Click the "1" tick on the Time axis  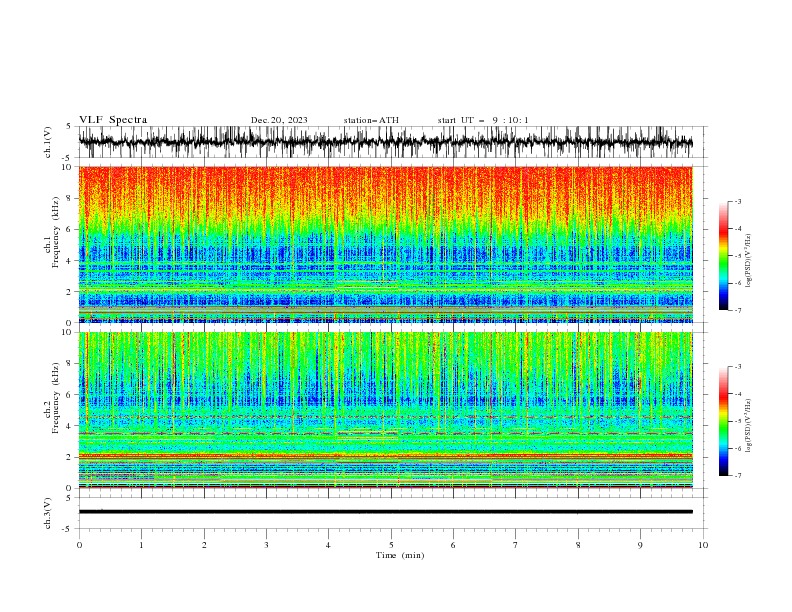pos(141,545)
